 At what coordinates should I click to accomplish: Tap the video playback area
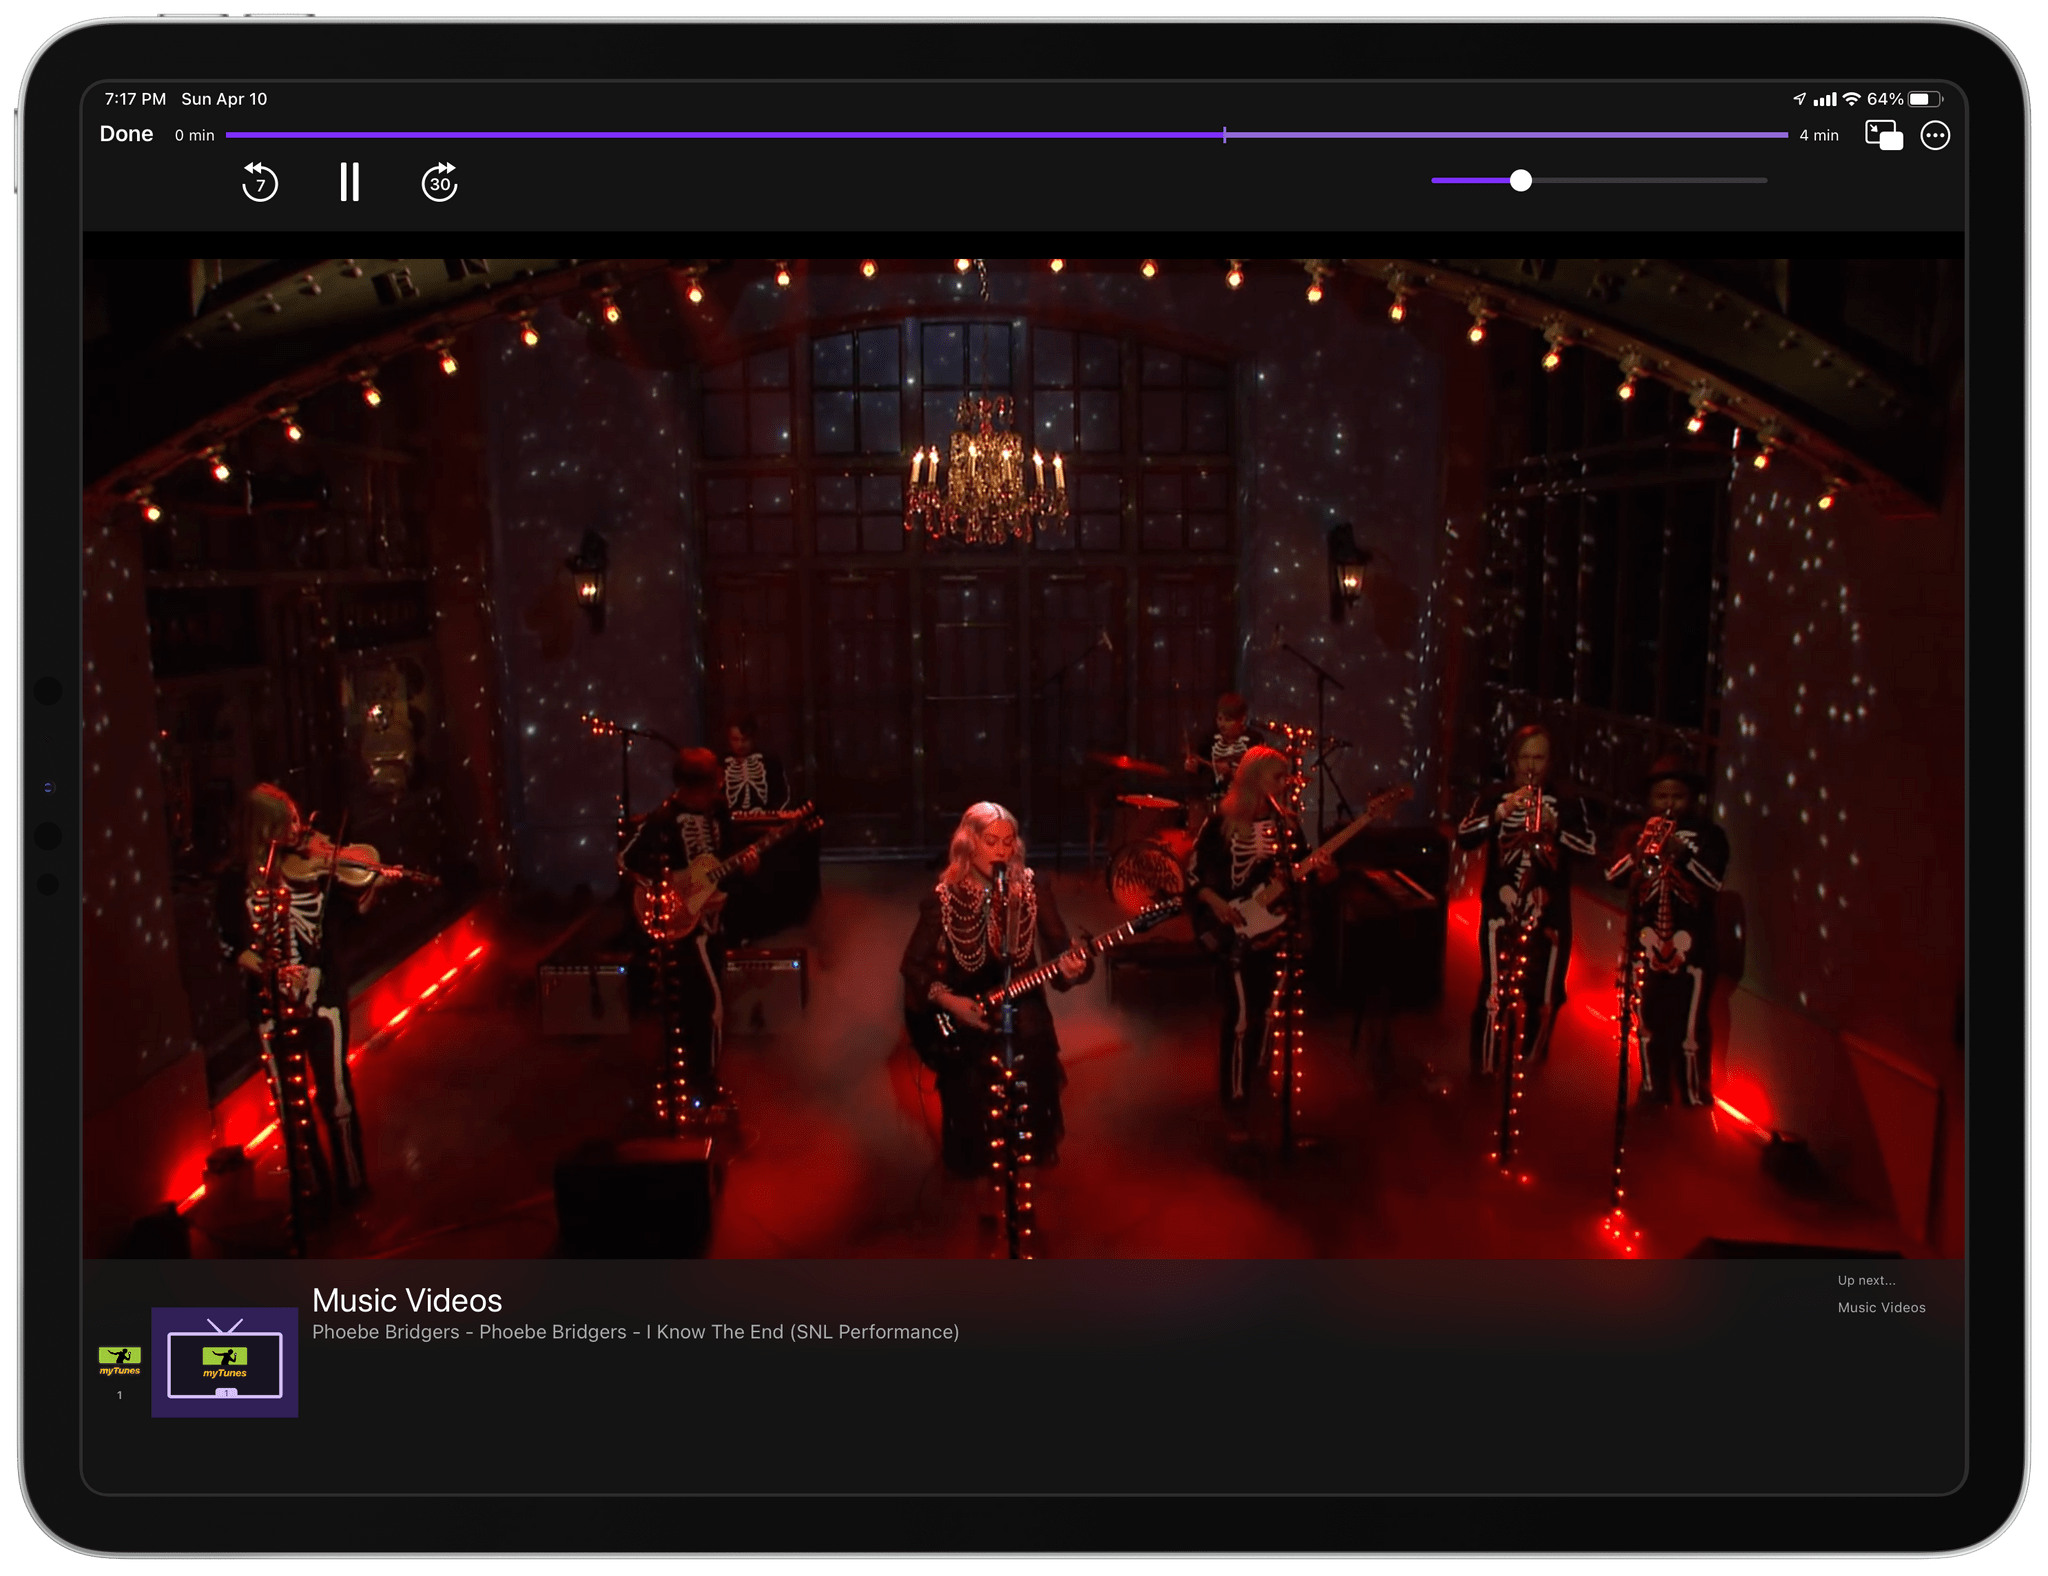(1024, 758)
